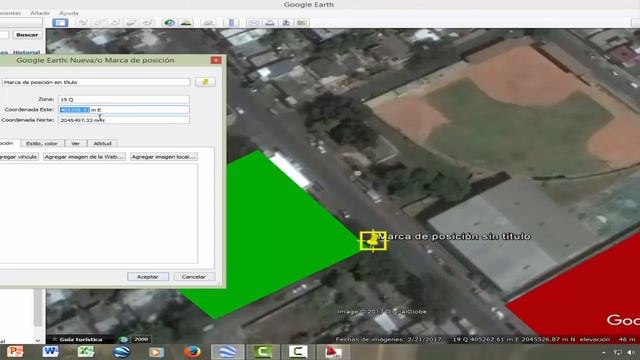The image size is (640, 360).
Task: Click the description text area
Action: (98, 213)
